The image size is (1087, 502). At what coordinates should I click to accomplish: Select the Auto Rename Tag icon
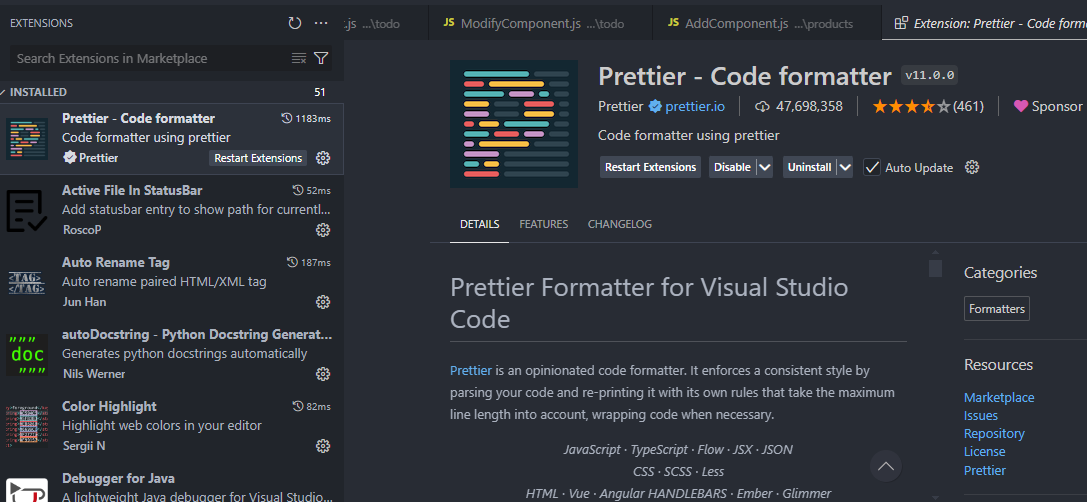[x=27, y=283]
